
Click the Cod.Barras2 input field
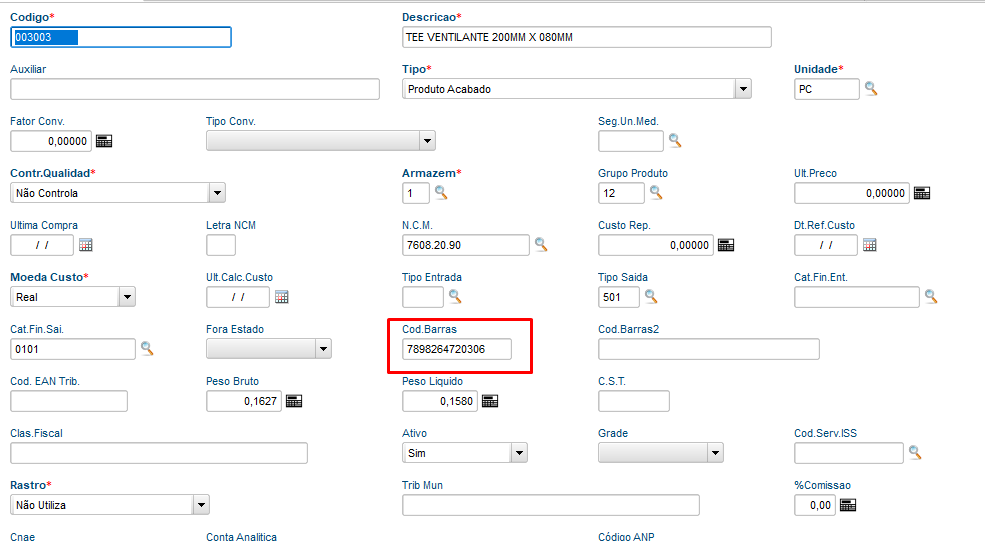[x=709, y=349]
